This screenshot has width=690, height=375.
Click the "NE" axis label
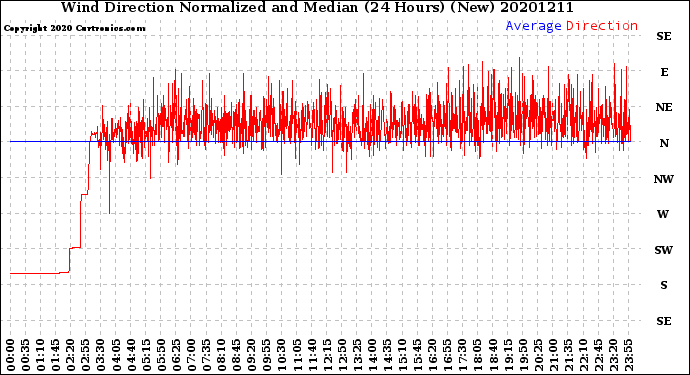pos(664,107)
